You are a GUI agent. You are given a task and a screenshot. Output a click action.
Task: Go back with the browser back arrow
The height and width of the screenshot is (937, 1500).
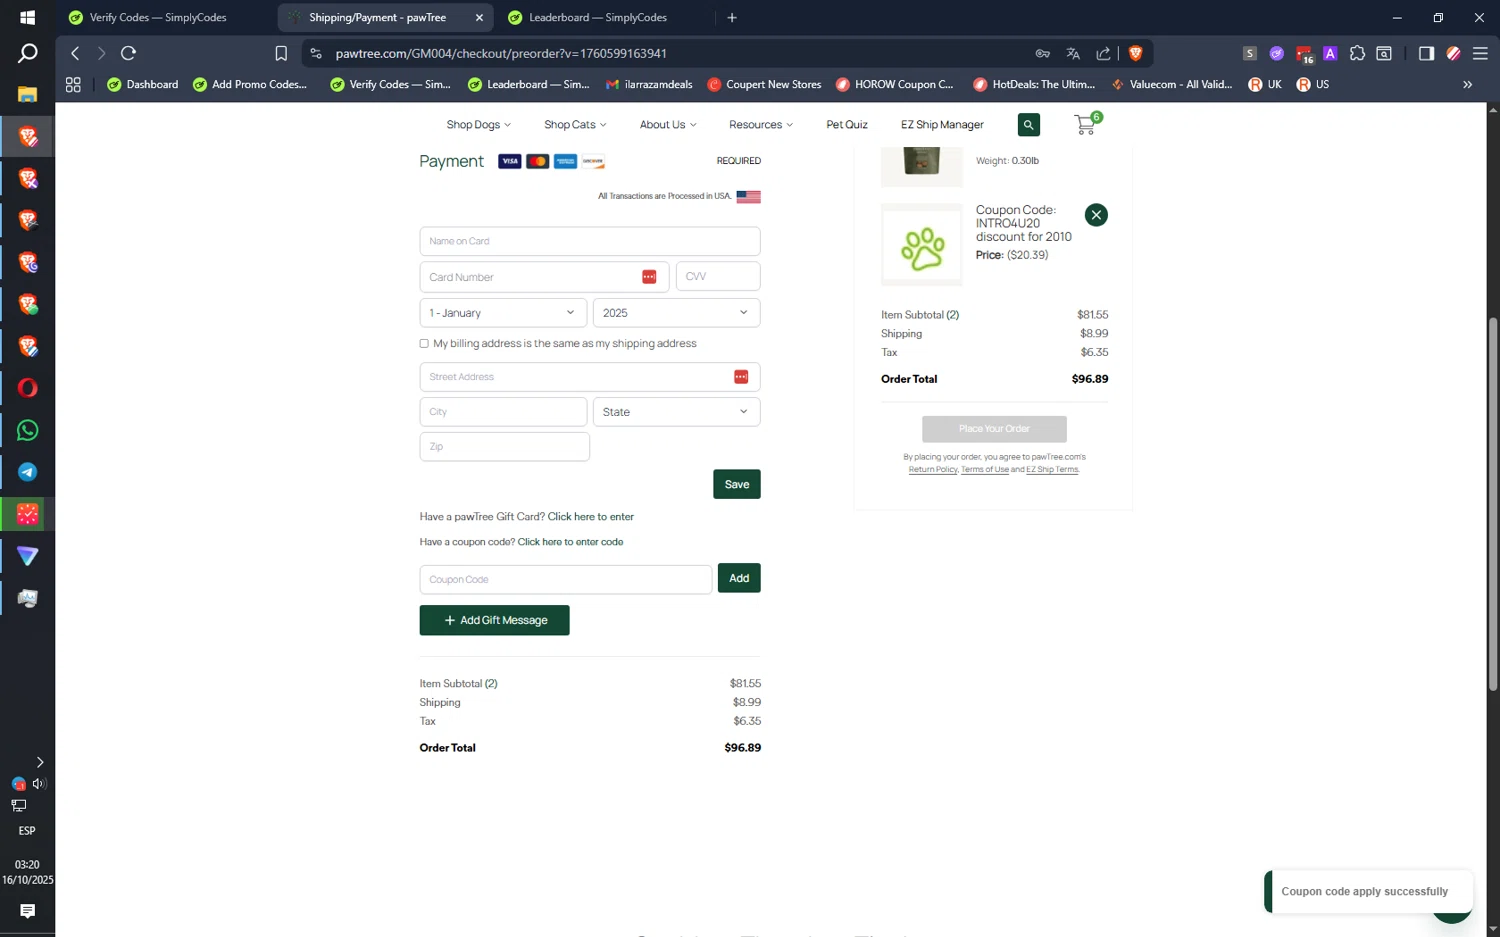pyautogui.click(x=75, y=53)
